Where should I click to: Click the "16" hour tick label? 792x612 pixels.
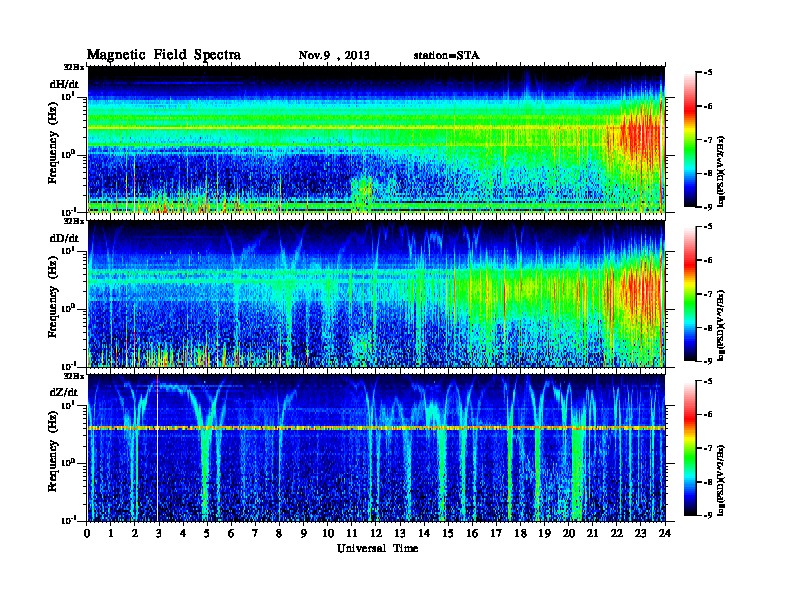click(x=472, y=533)
